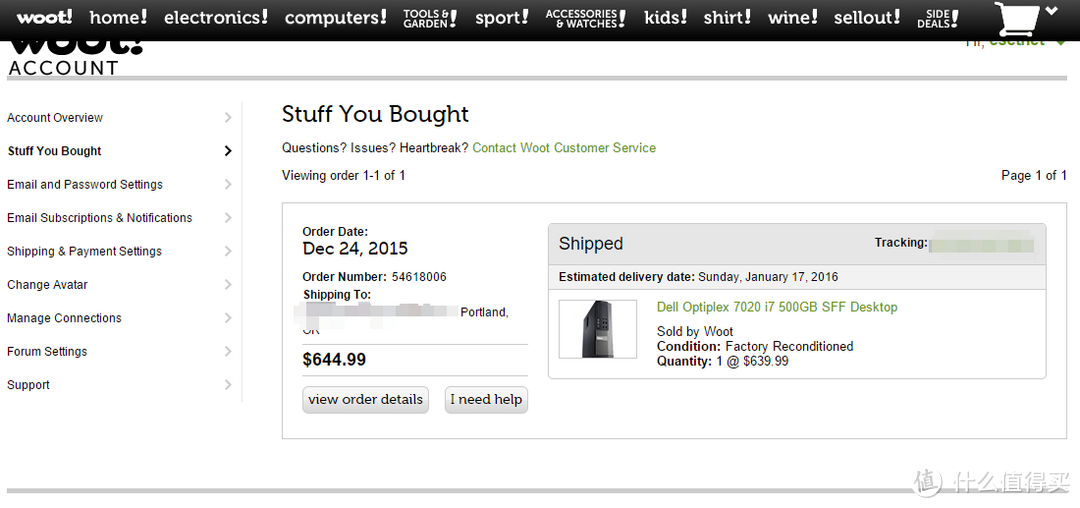
Task: Open the Dell Optiplex 7020 product link
Action: click(x=777, y=307)
